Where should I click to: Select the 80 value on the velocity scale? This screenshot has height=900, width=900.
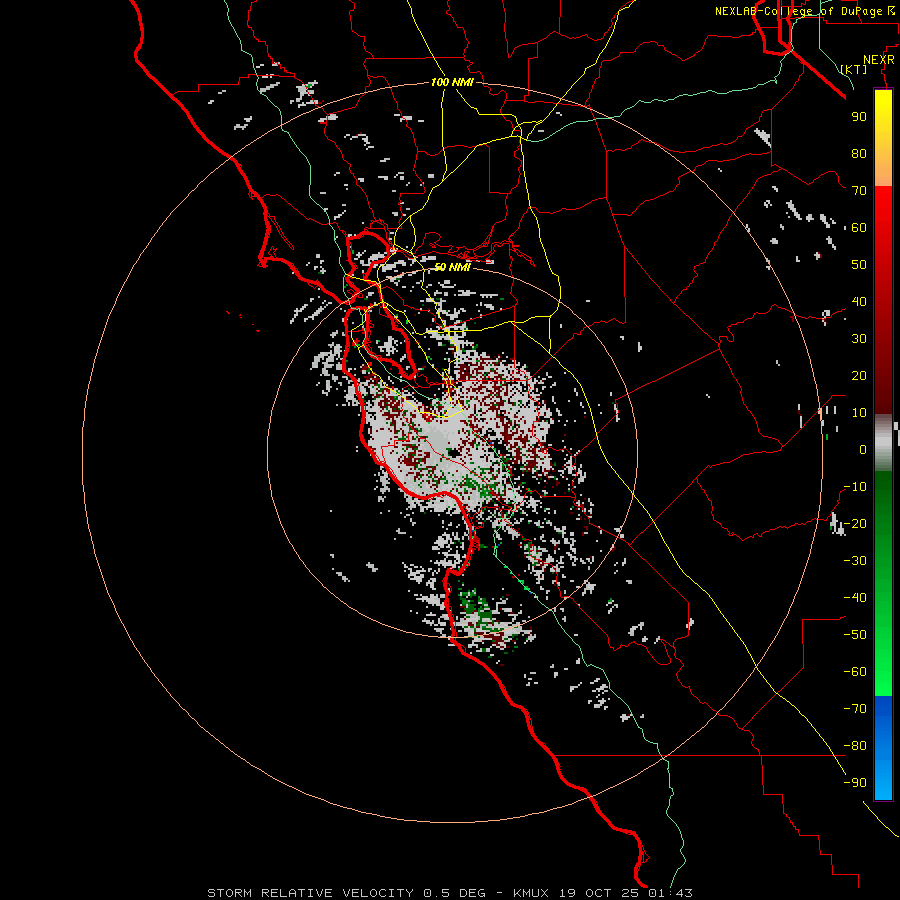[x=859, y=154]
